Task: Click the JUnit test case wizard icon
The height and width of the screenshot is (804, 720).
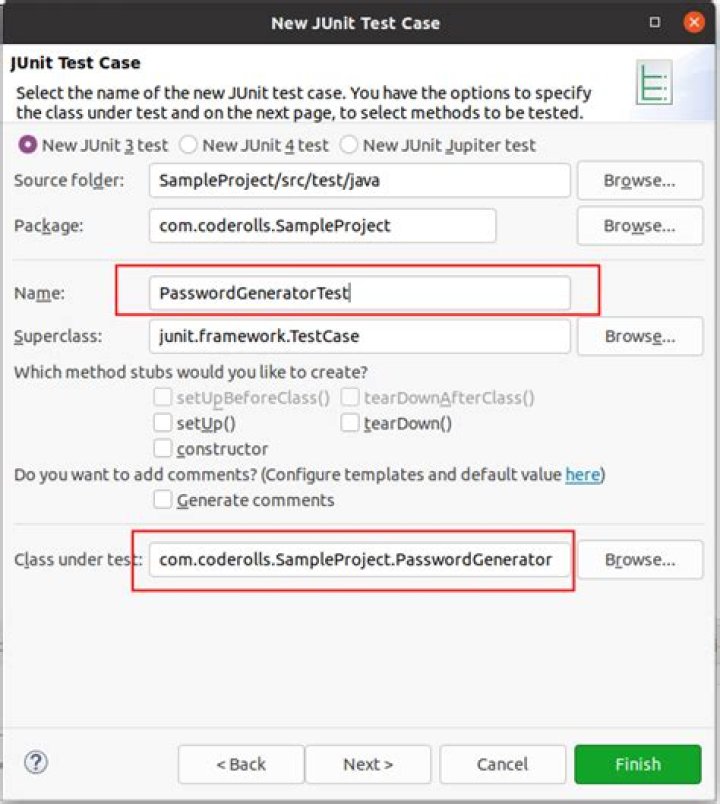Action: coord(652,85)
